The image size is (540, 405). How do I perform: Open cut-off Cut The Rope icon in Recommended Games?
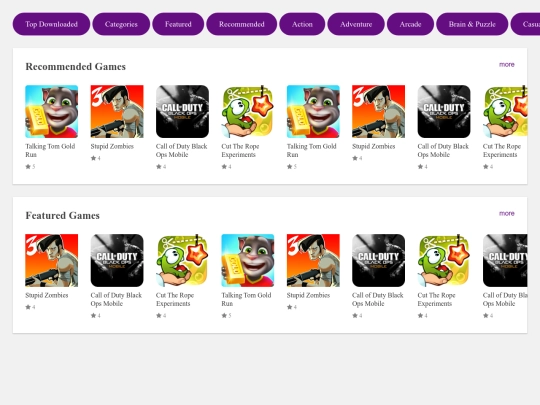pyautogui.click(x=505, y=112)
